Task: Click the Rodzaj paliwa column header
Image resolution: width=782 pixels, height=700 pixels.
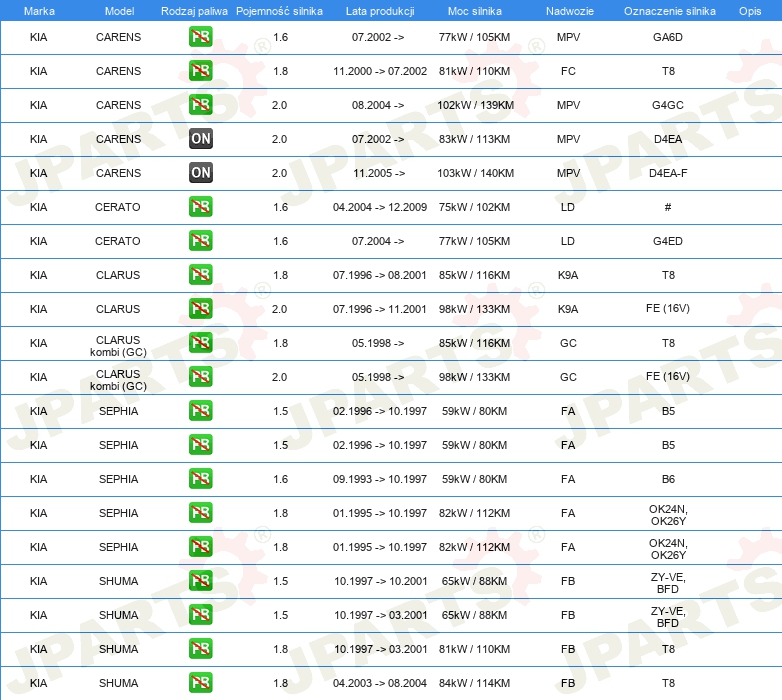Action: pos(194,10)
